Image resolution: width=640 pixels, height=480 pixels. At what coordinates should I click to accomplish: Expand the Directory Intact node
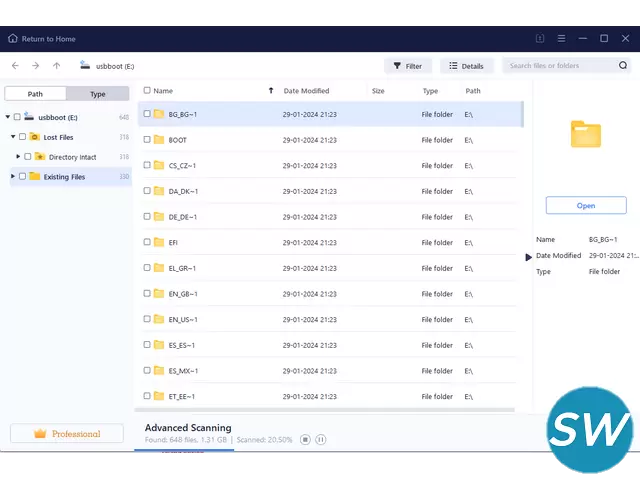(18, 157)
